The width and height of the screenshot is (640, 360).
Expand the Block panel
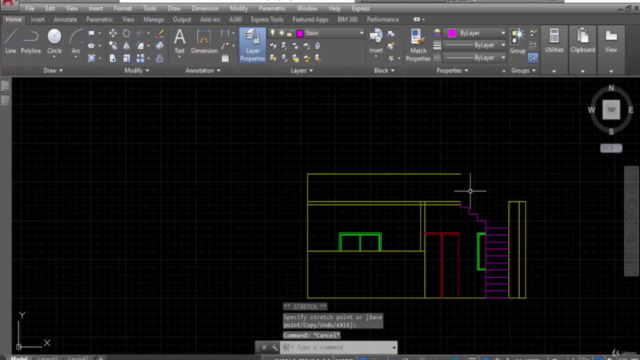(384, 71)
